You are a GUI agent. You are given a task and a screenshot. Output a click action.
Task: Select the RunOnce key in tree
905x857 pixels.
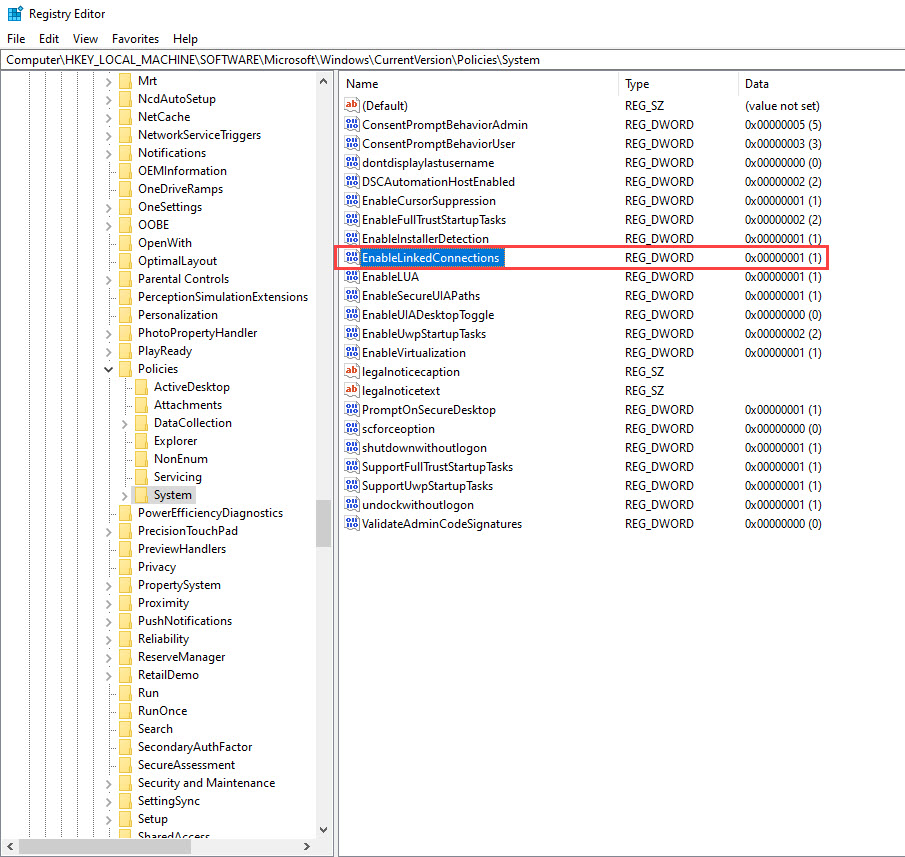tap(162, 711)
